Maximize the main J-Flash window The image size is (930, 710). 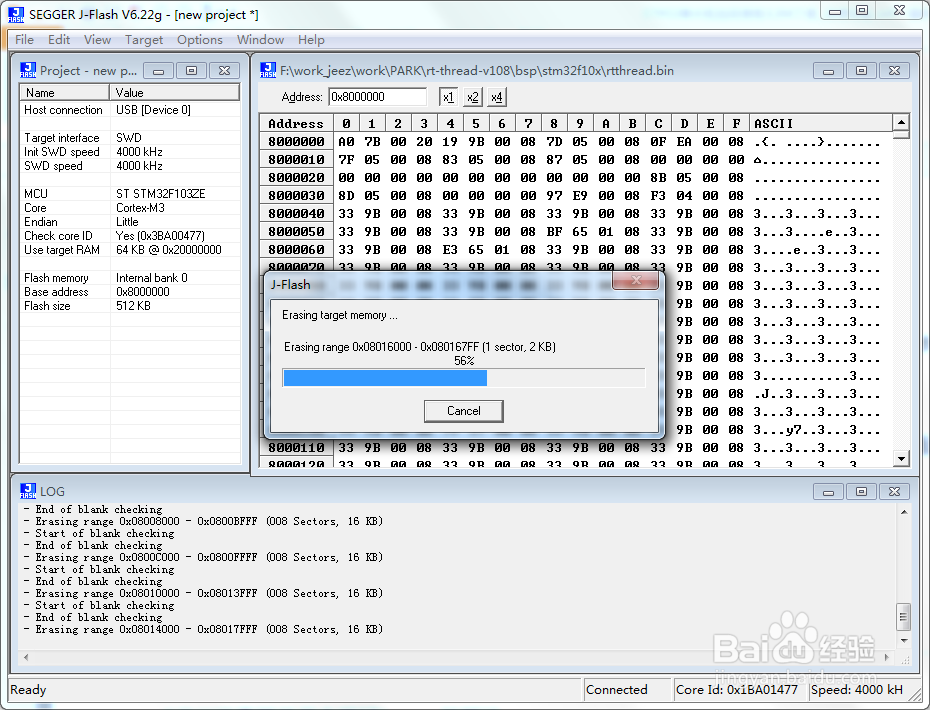(x=862, y=11)
